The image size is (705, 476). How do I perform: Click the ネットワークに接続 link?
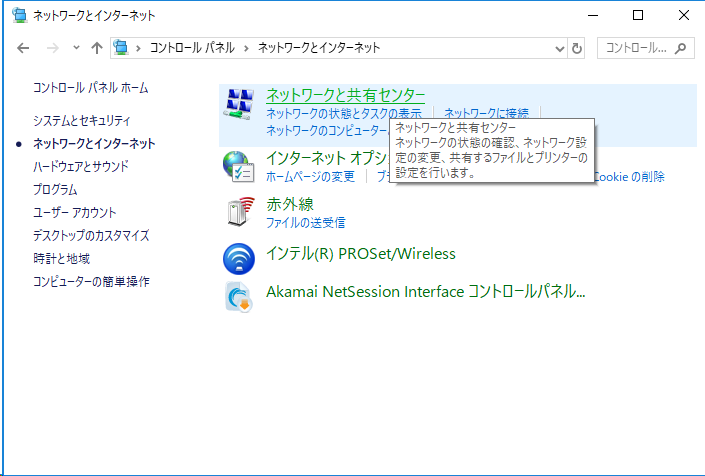pos(486,114)
